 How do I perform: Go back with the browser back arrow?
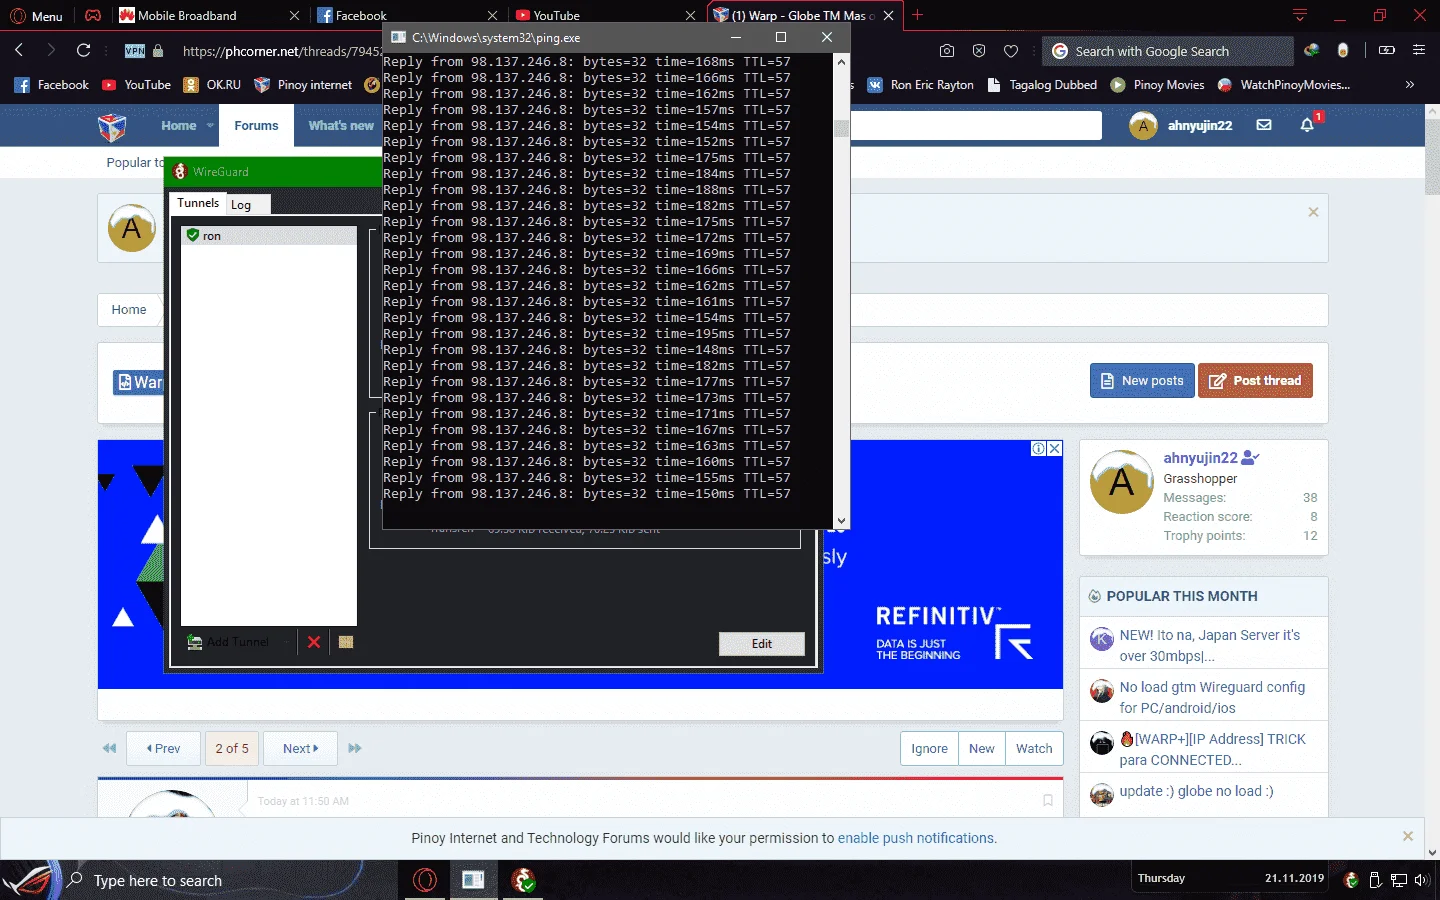[x=19, y=50]
